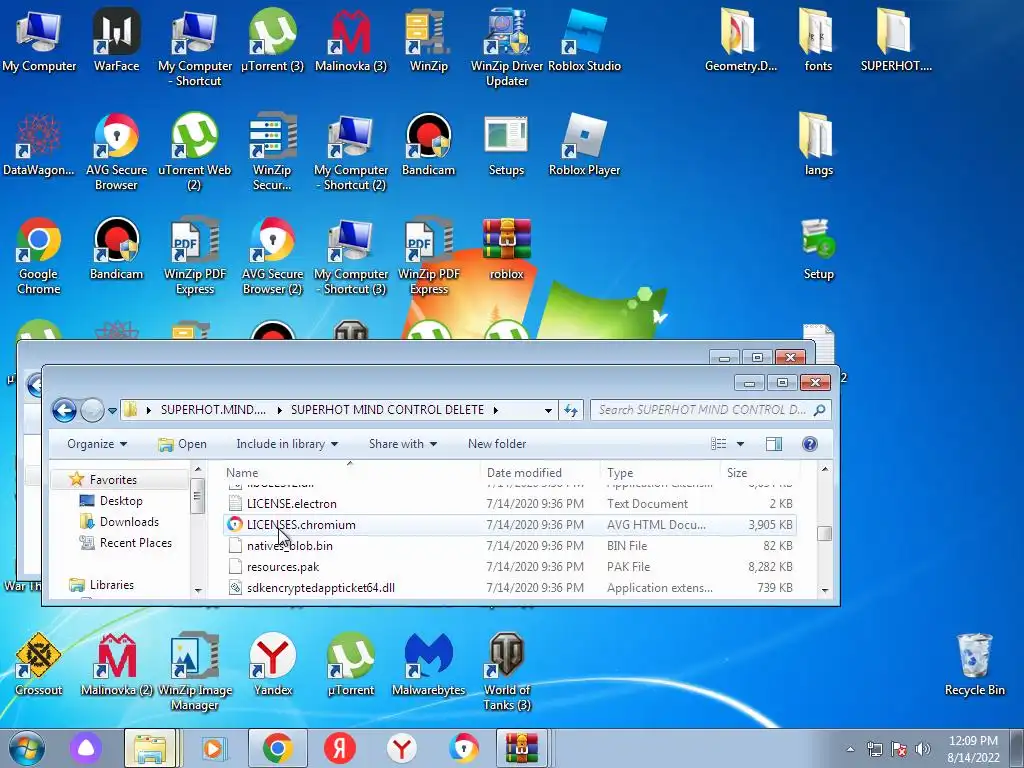Go to Downloads in navigation pane
The height and width of the screenshot is (768, 1024).
tap(129, 522)
